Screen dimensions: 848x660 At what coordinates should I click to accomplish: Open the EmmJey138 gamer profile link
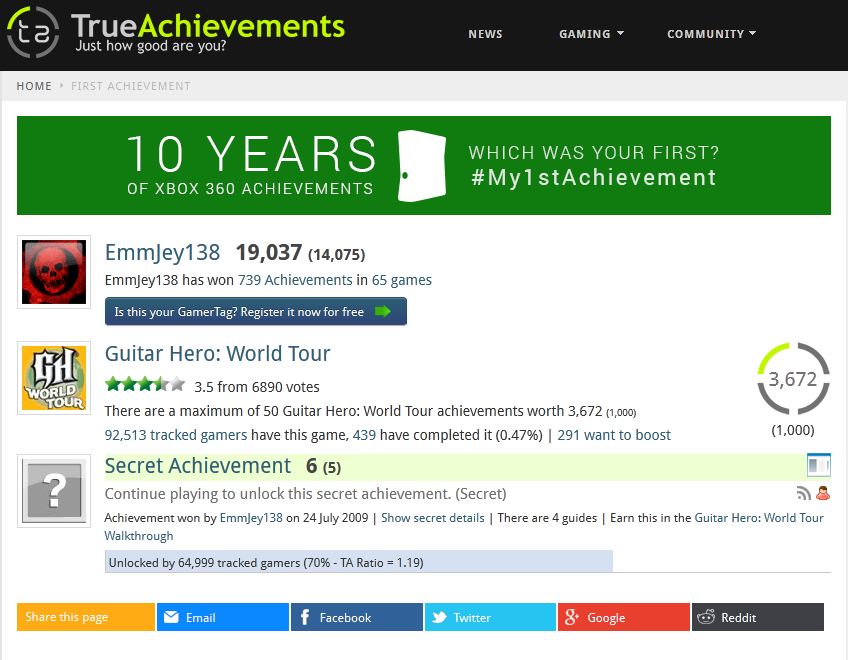coord(162,253)
